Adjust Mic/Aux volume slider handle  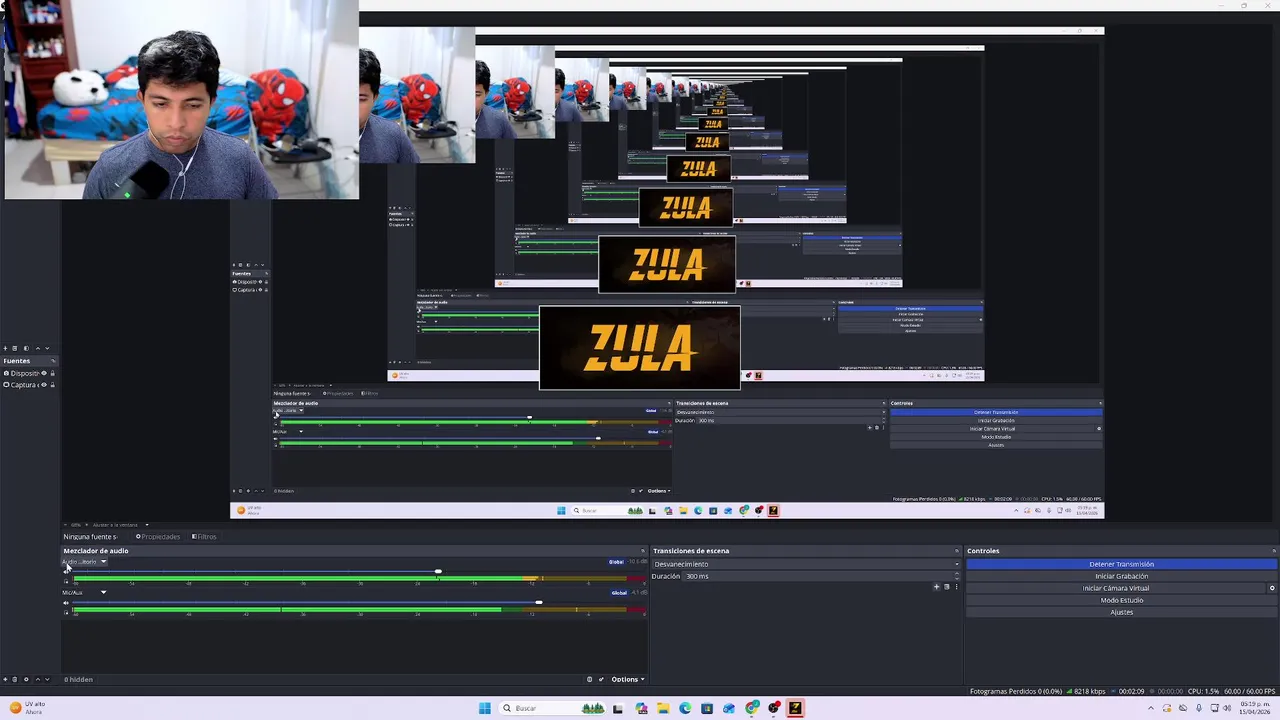539,603
